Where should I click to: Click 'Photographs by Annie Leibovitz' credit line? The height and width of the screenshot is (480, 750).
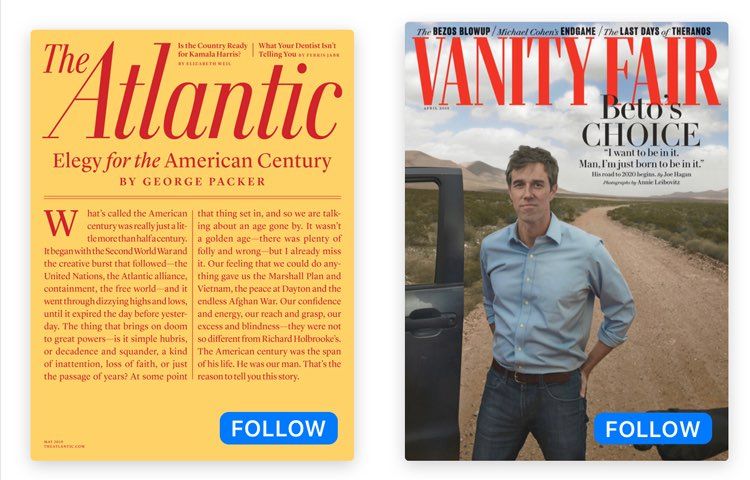[x=641, y=183]
